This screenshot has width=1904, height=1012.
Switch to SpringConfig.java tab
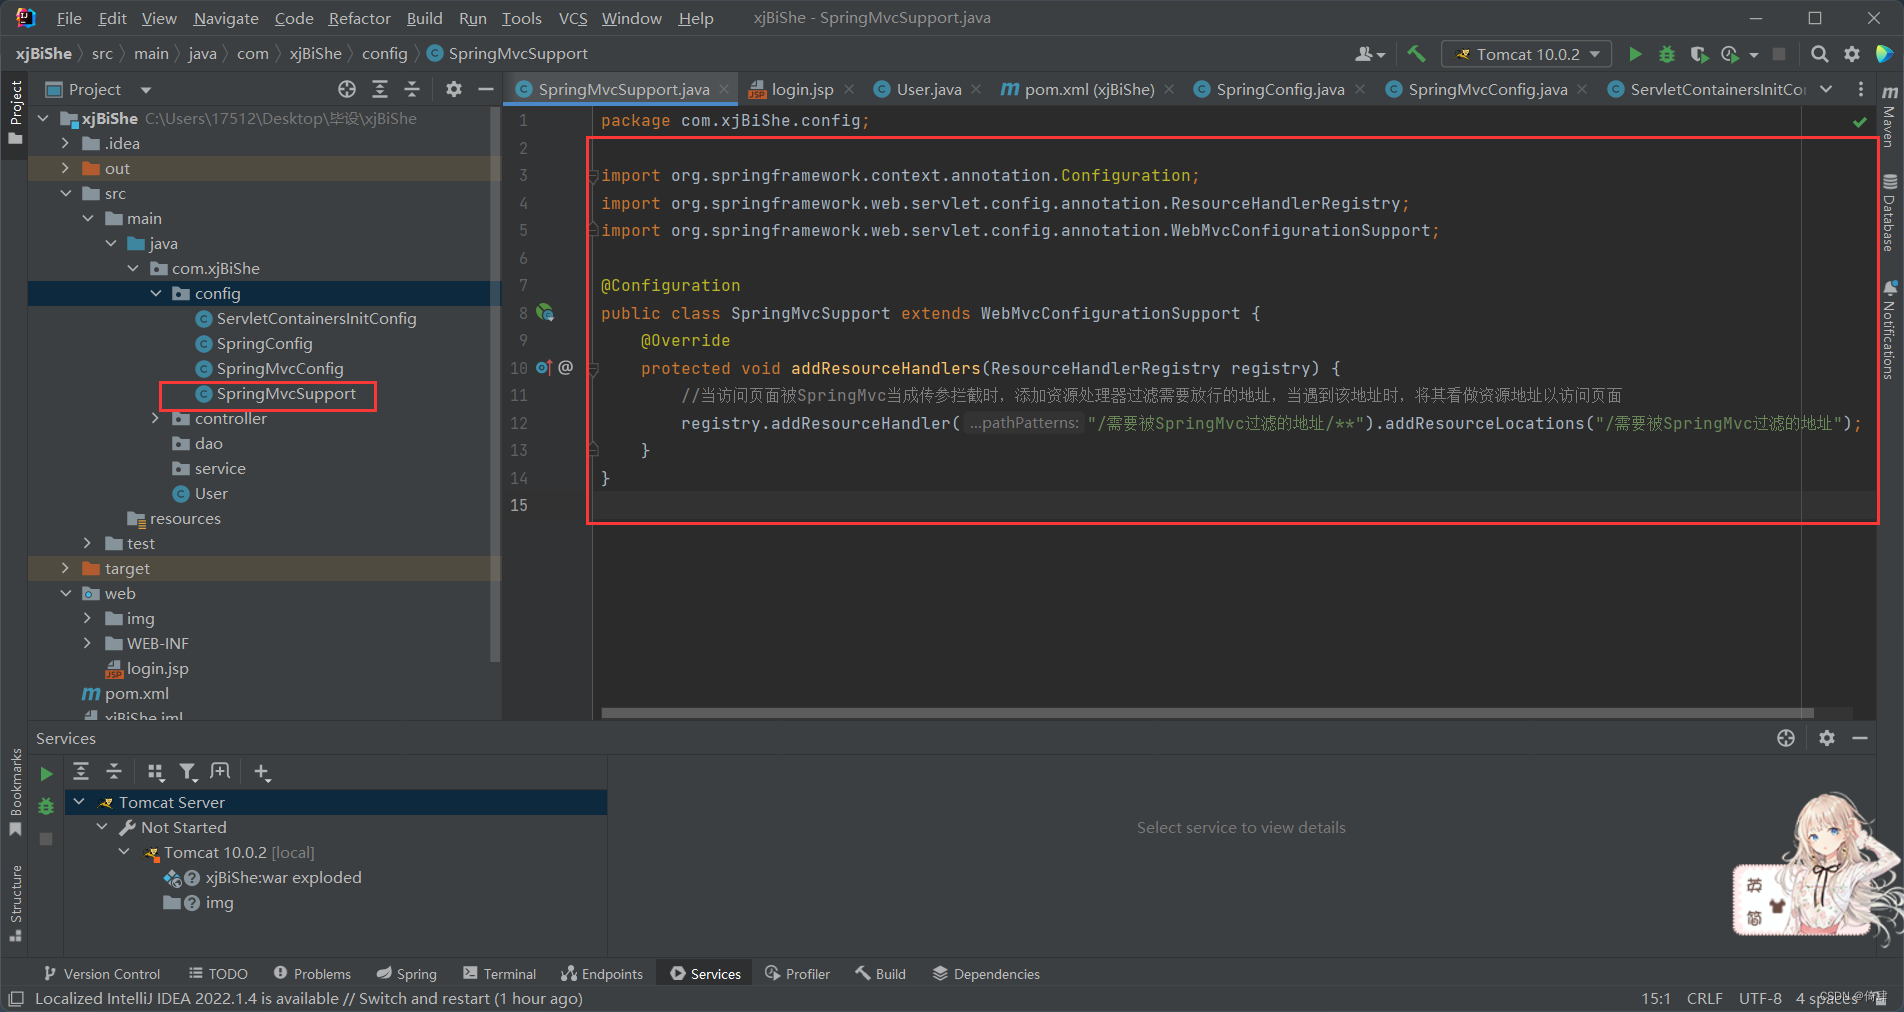1280,89
